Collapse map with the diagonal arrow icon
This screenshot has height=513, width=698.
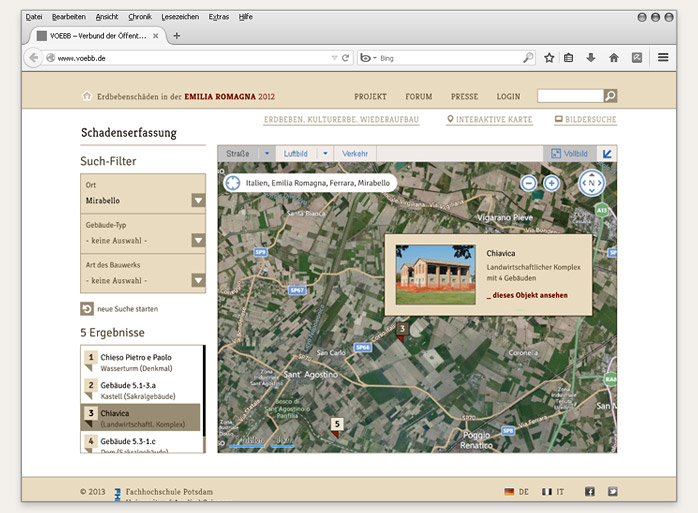tap(607, 154)
